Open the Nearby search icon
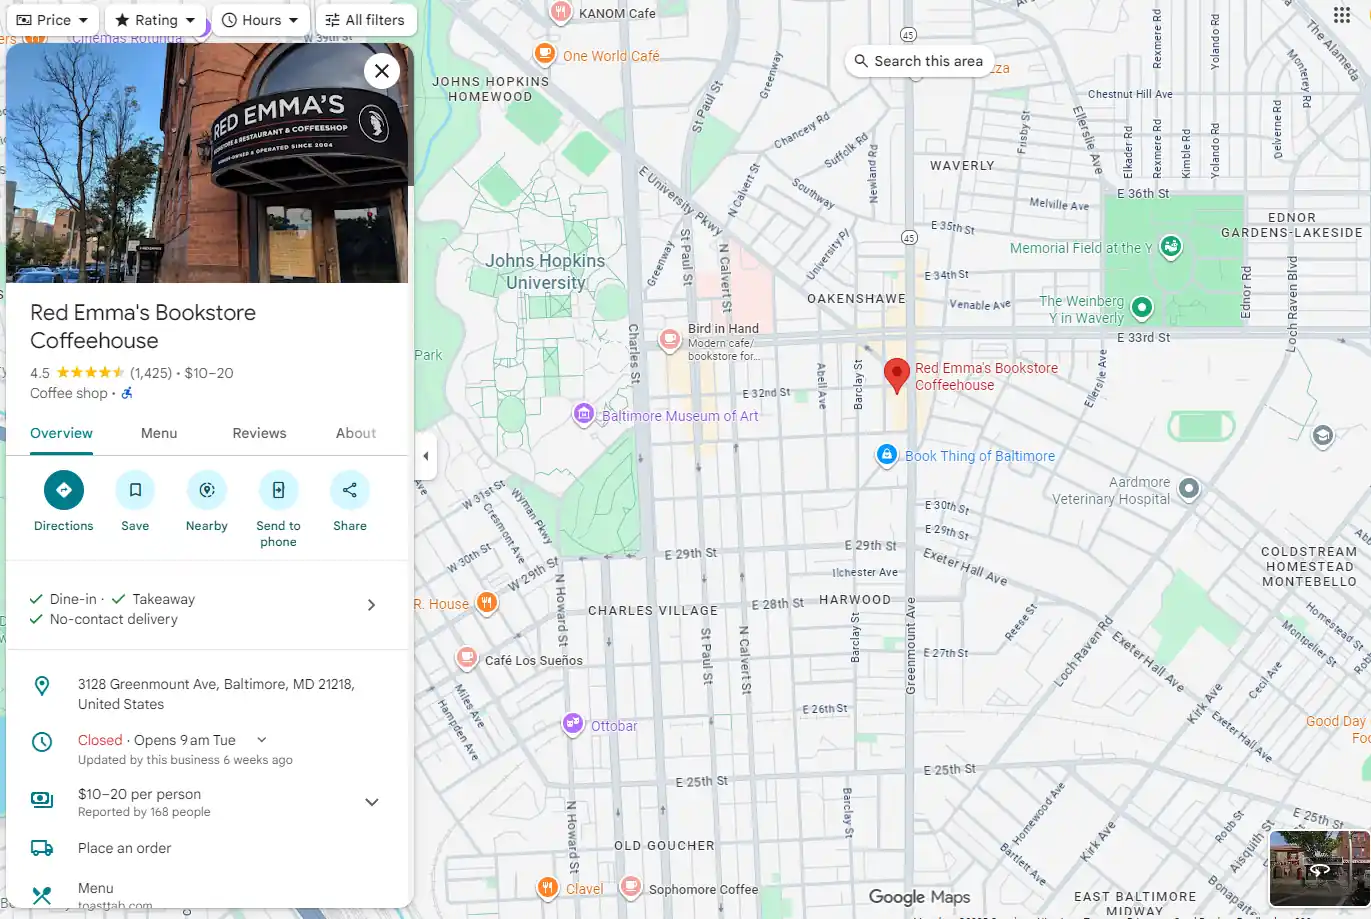This screenshot has width=1371, height=919. tap(207, 490)
